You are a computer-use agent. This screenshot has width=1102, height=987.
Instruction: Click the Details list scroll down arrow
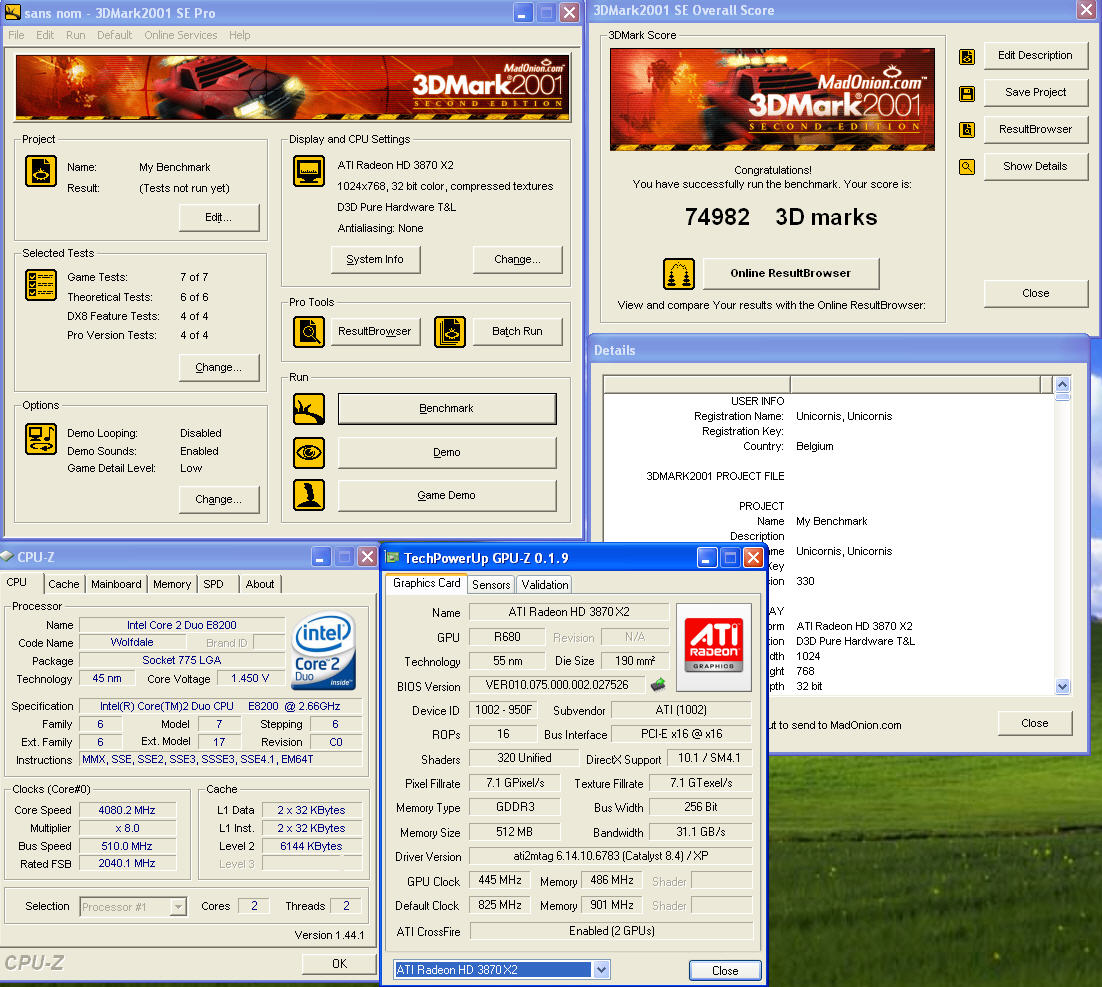tap(1063, 687)
